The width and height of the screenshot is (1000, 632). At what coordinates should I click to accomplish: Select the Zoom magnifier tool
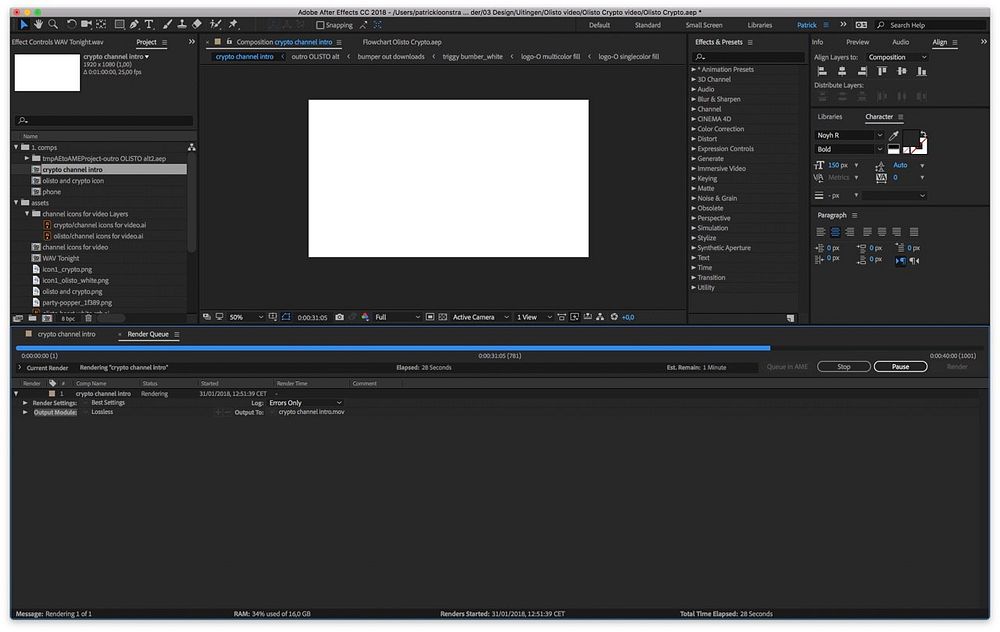52,24
